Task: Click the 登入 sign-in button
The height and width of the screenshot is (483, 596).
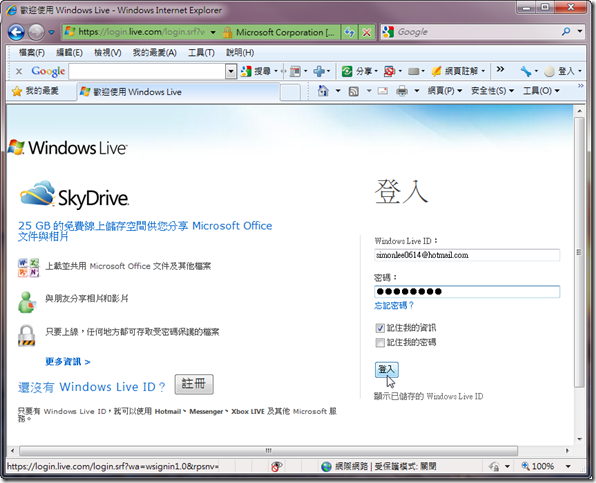Action: 387,369
